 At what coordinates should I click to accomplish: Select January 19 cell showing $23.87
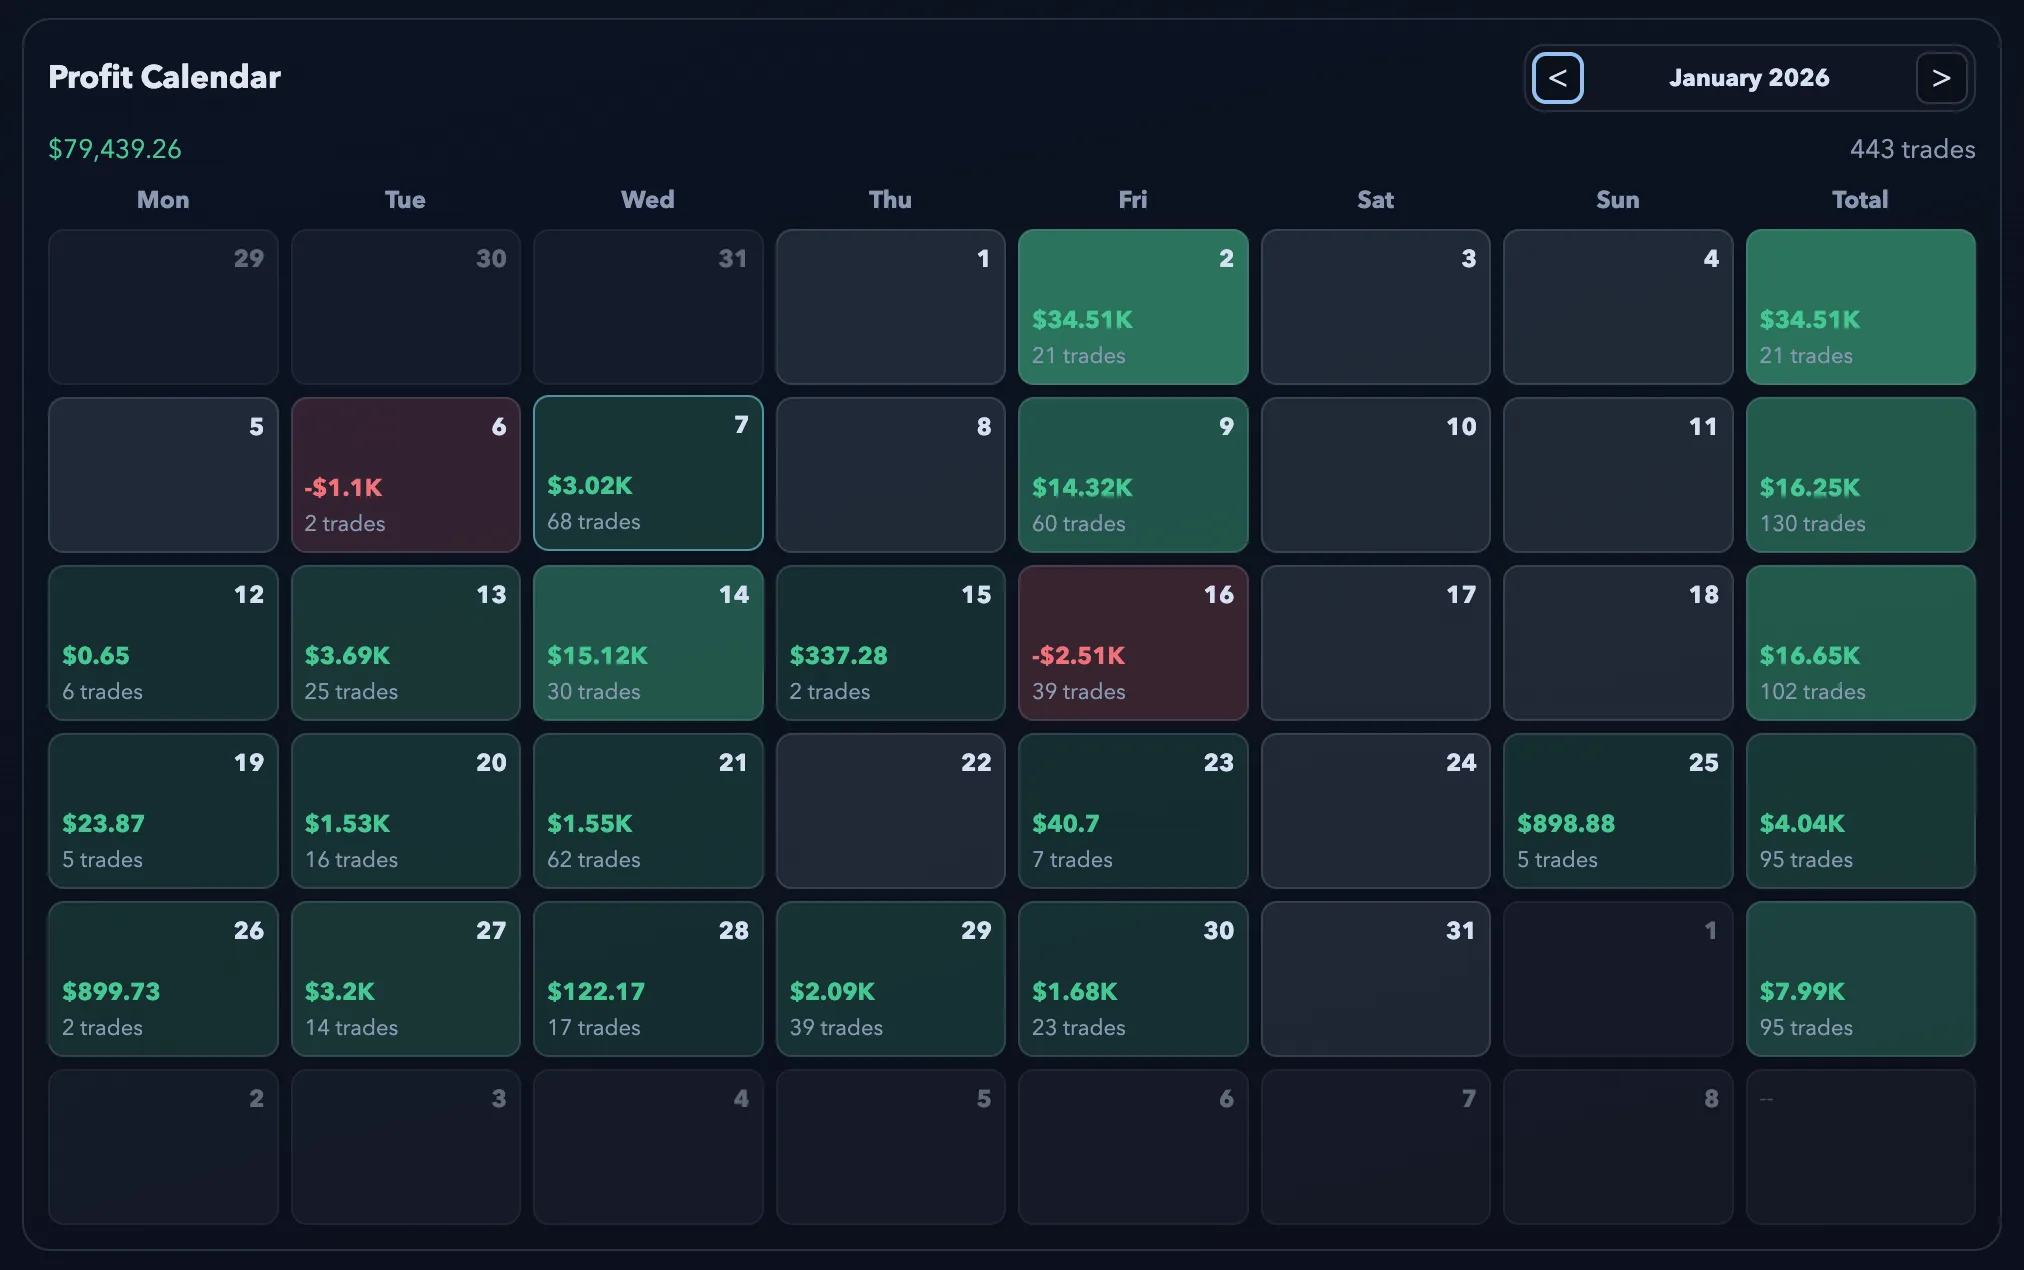[163, 811]
